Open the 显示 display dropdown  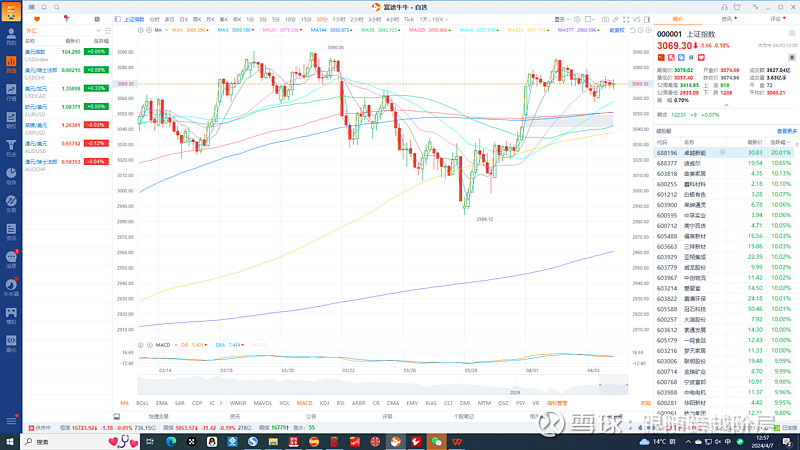562,19
